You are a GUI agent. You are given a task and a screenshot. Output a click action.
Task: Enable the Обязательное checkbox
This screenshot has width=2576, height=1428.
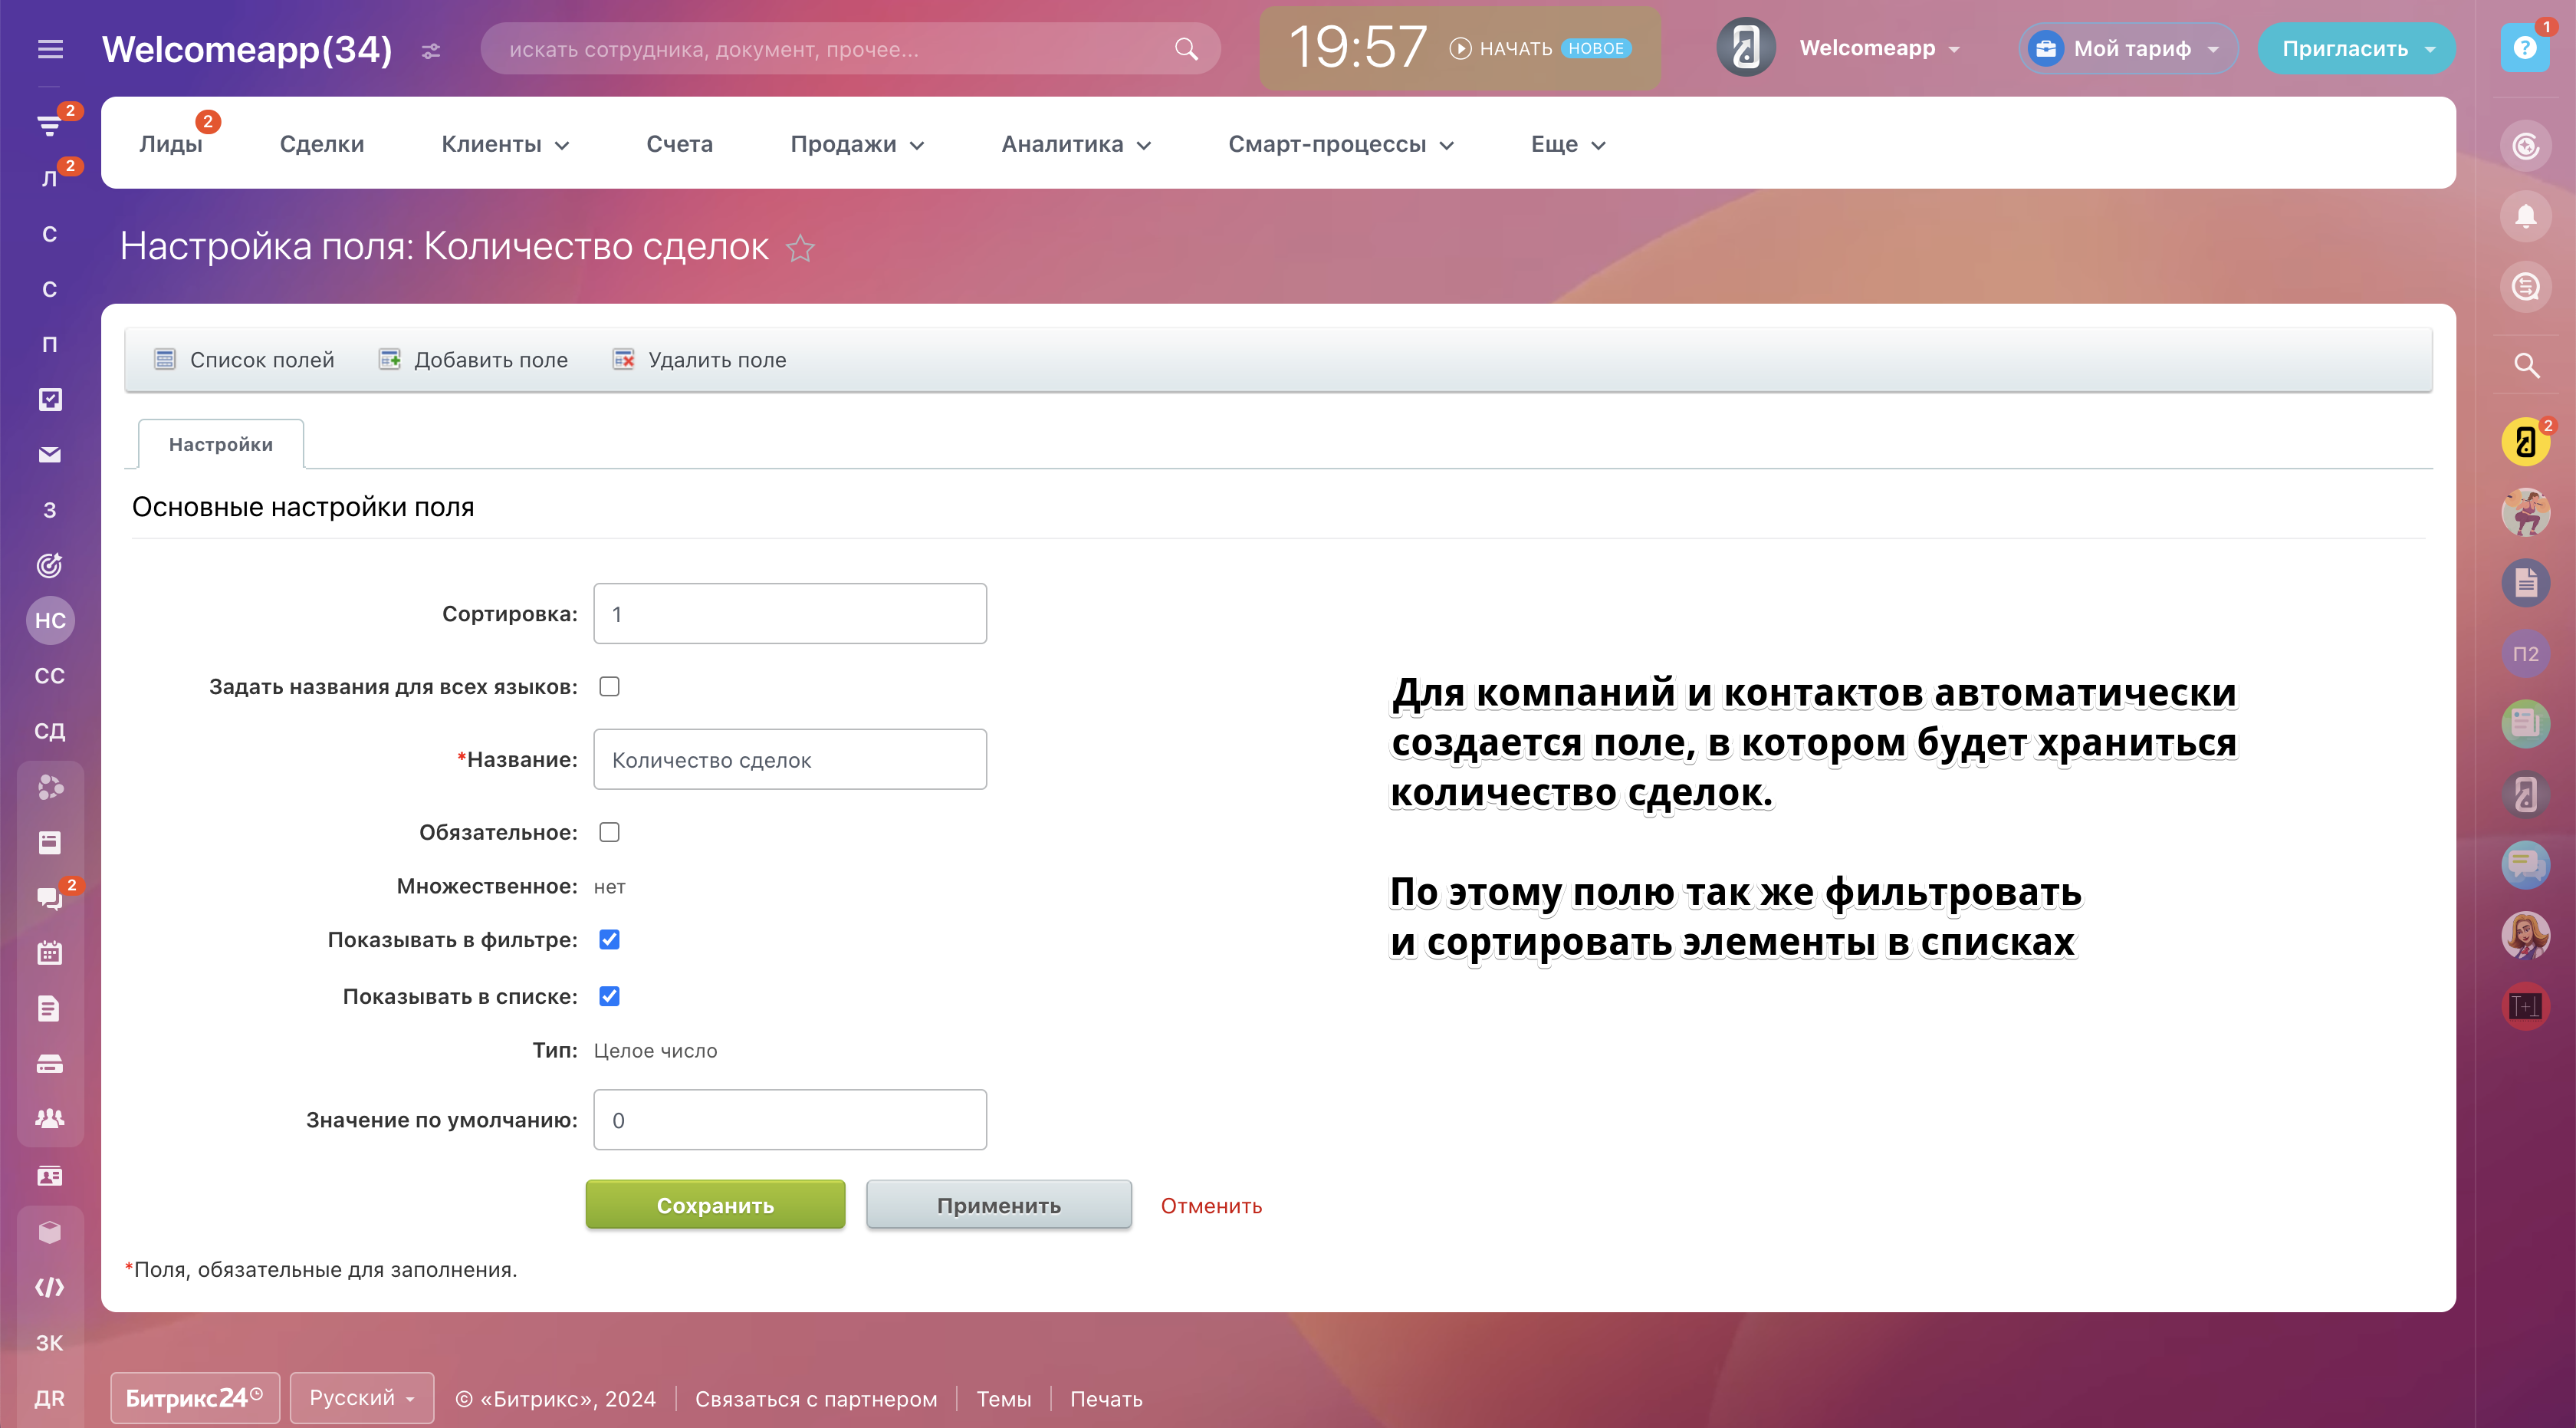point(609,832)
